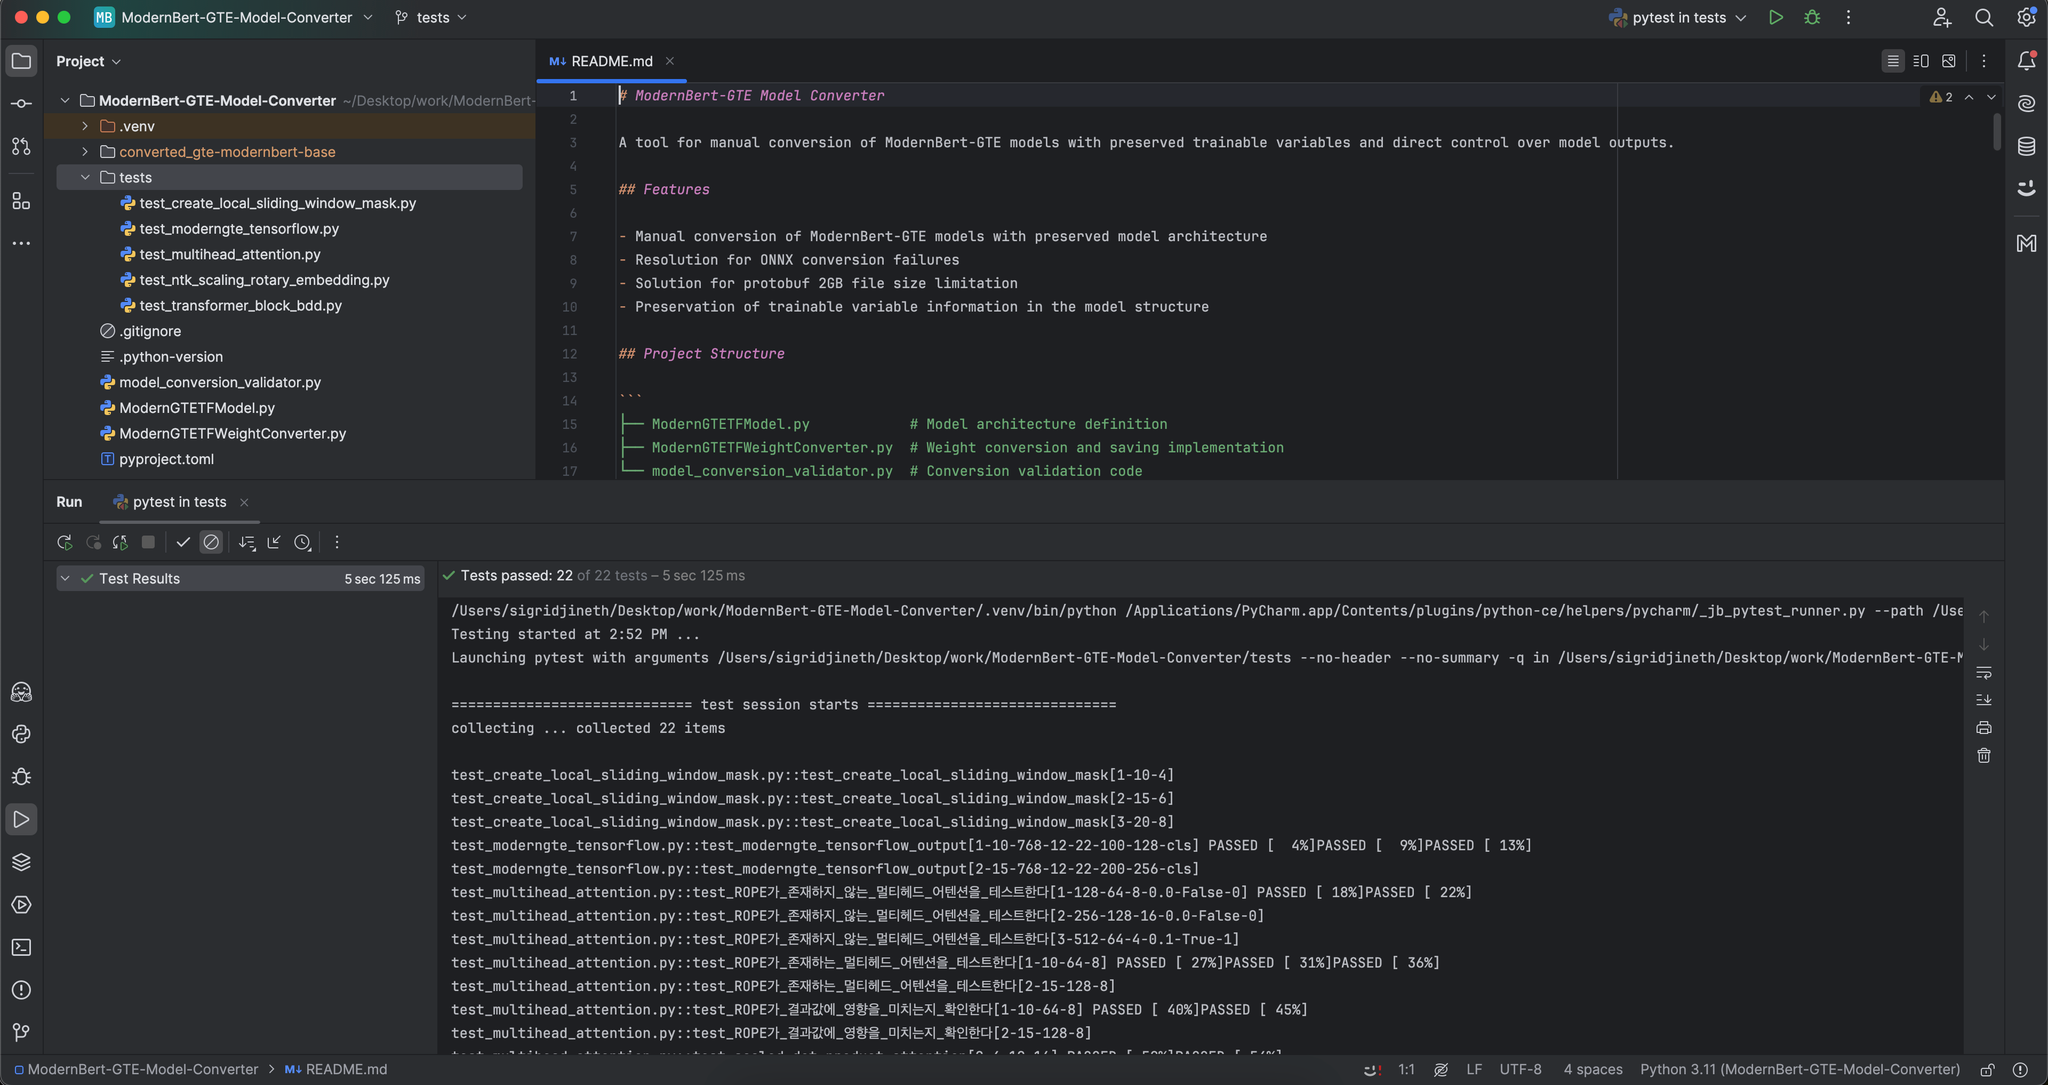Open the Notifications panel

click(x=2026, y=61)
